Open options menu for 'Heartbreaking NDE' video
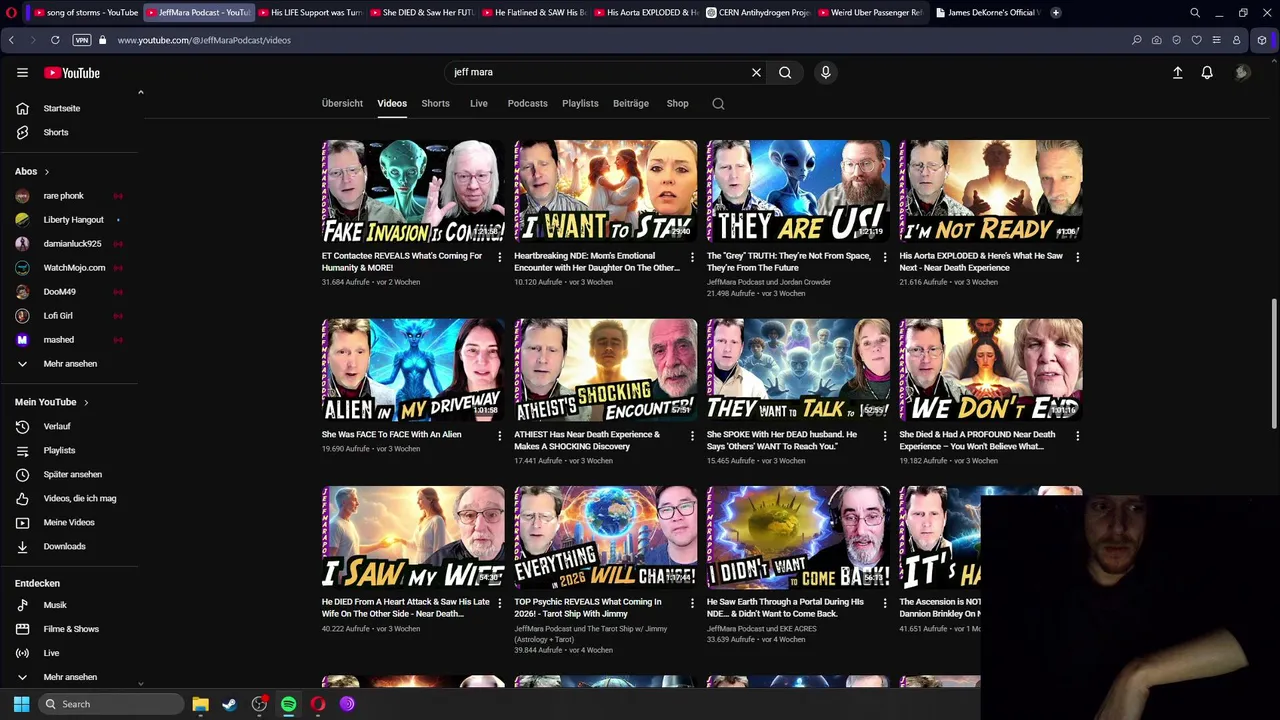 click(692, 257)
